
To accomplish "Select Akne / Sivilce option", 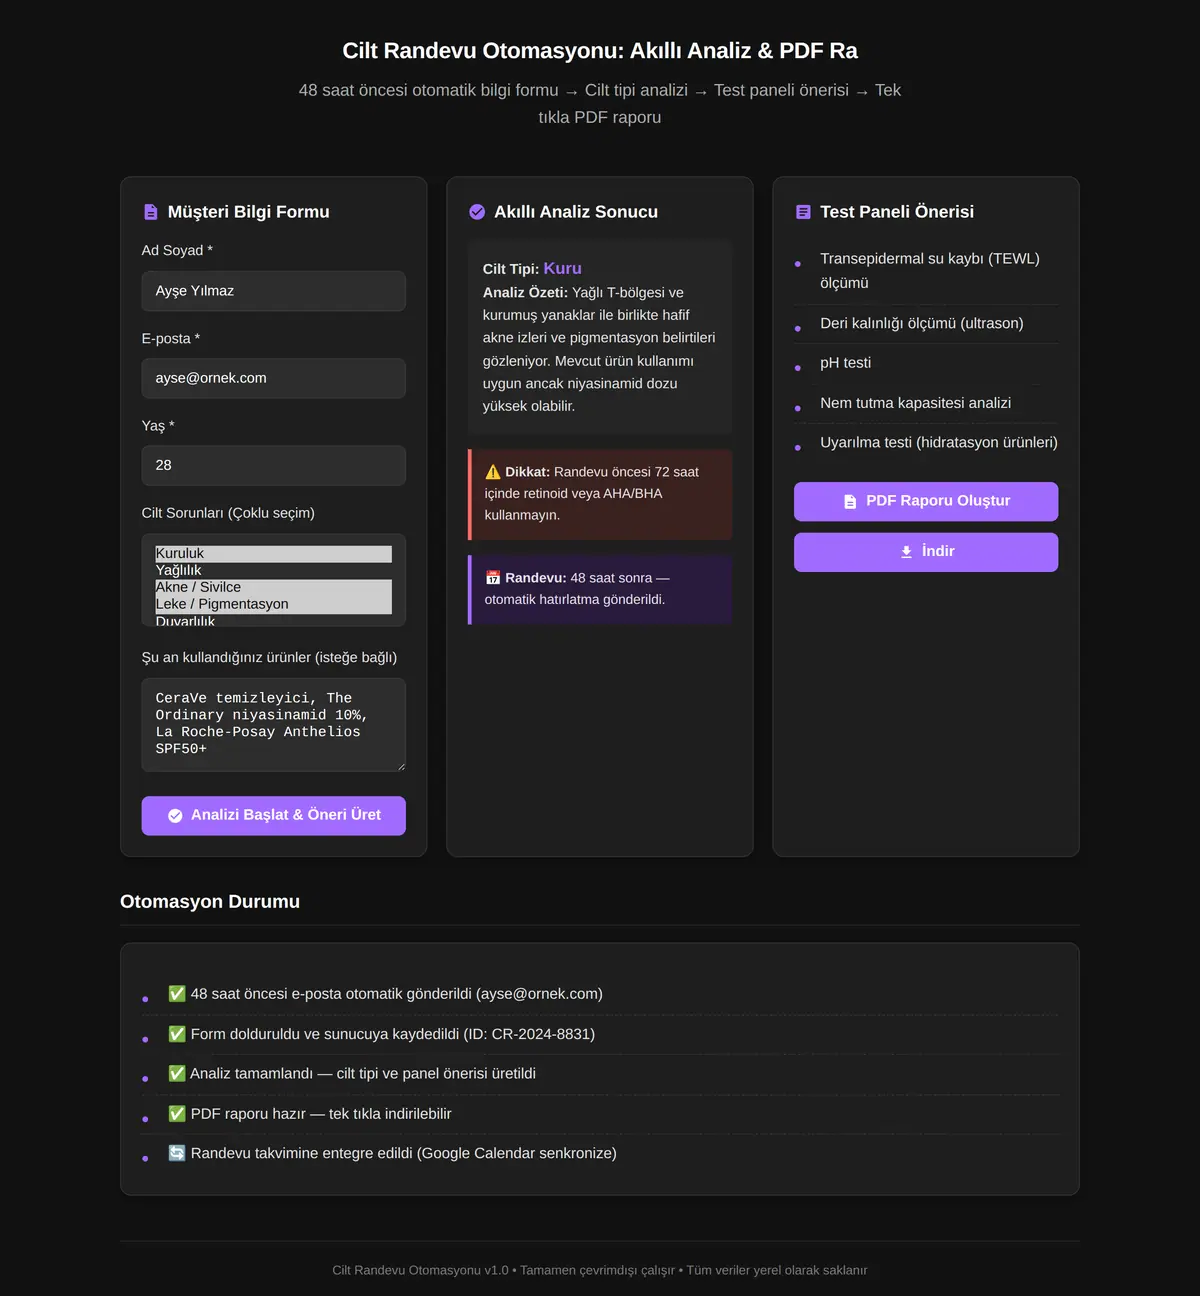I will (273, 588).
